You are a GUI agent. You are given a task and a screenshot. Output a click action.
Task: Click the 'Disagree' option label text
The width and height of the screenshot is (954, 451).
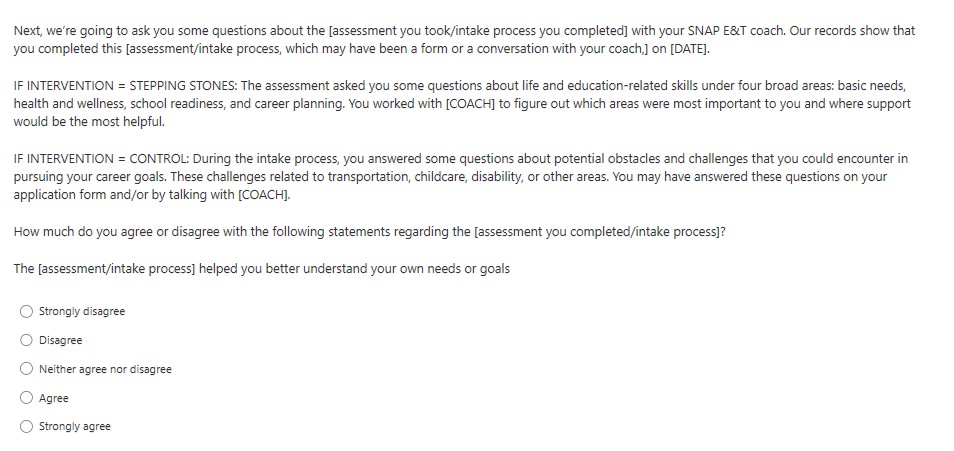(x=61, y=340)
